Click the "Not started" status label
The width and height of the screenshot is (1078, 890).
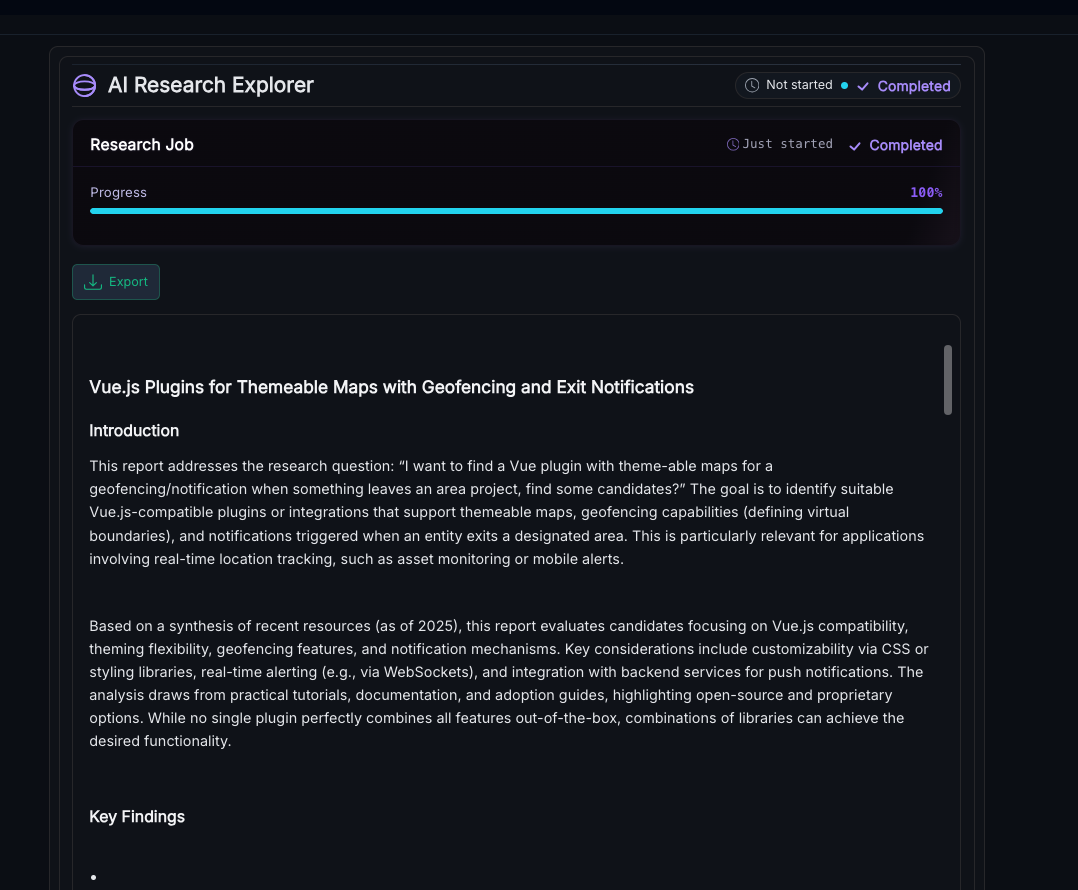click(x=799, y=86)
